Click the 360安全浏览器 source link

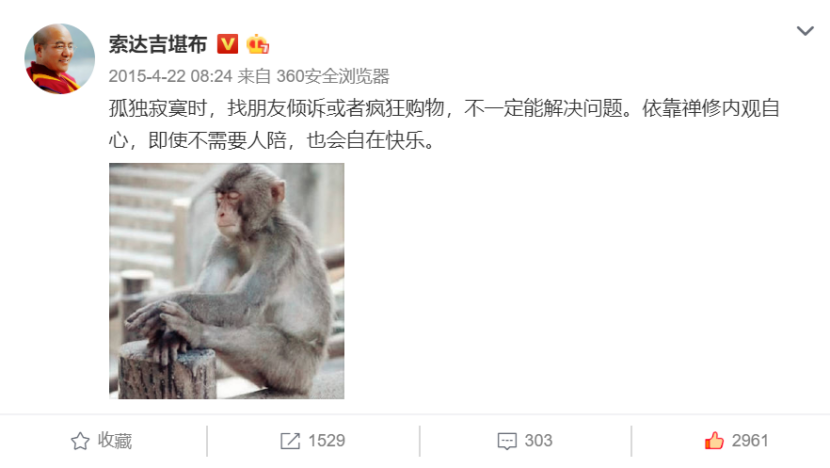(x=332, y=76)
